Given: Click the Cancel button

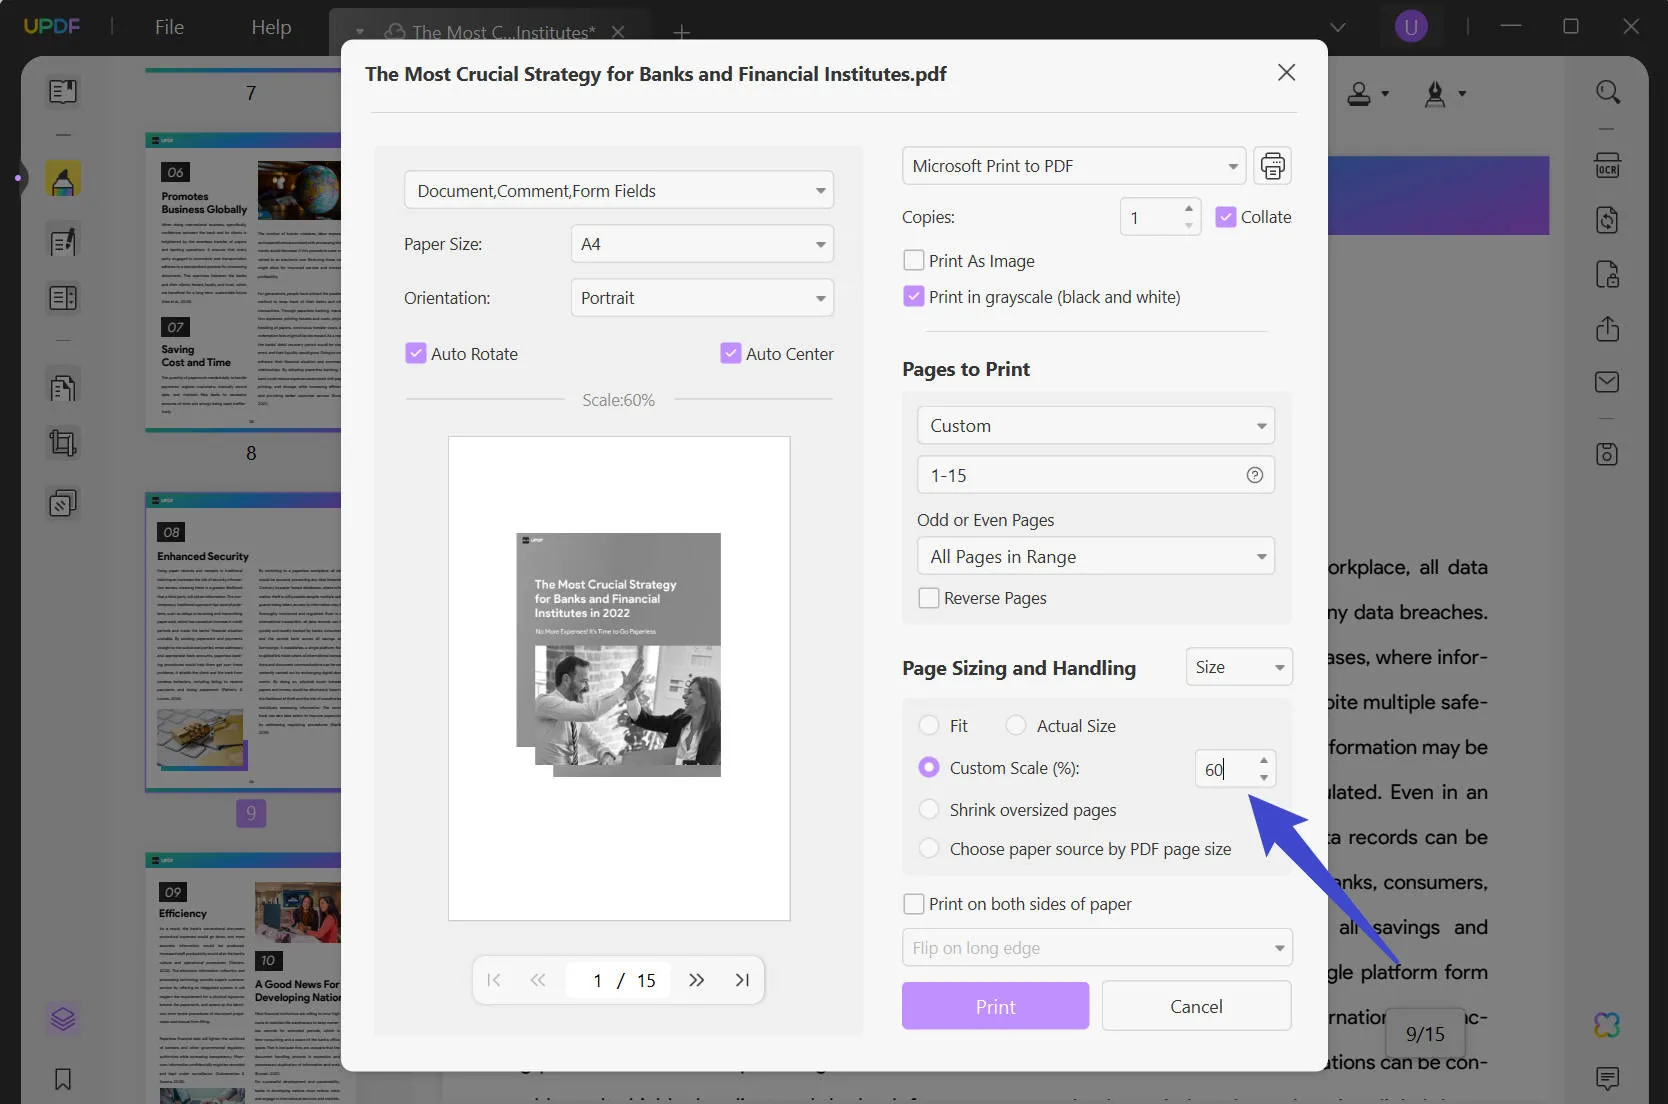Looking at the screenshot, I should (1196, 1006).
